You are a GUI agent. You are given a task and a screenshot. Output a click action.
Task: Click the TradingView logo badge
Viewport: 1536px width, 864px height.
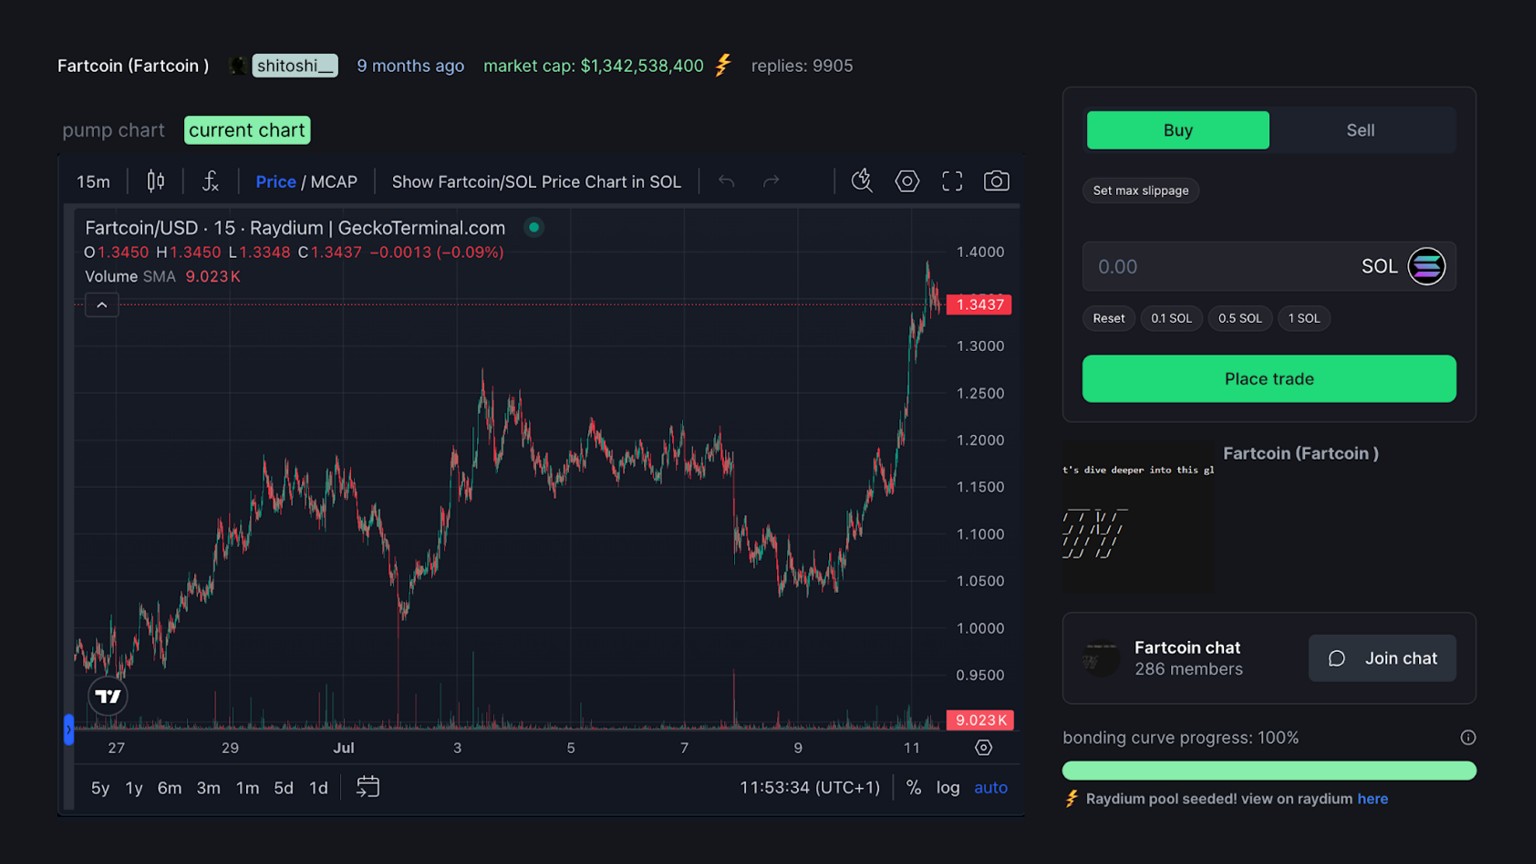108,696
